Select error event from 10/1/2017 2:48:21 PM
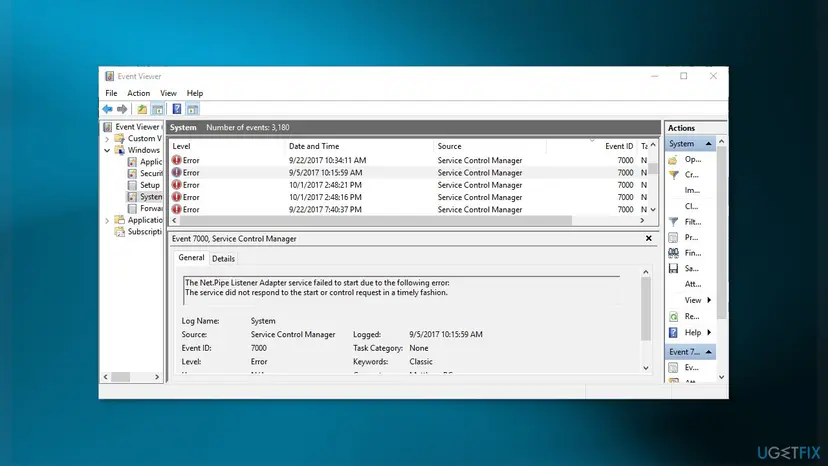The image size is (828, 466). [x=409, y=185]
